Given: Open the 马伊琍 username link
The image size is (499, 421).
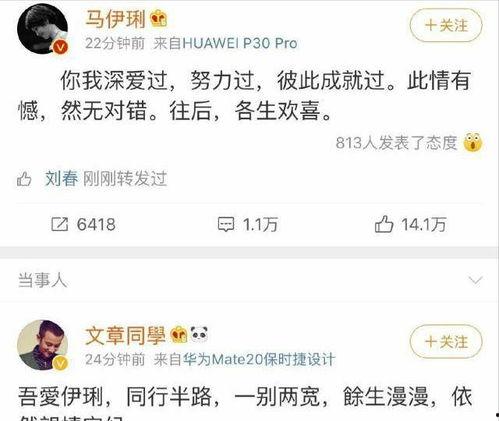Looking at the screenshot, I should (115, 19).
